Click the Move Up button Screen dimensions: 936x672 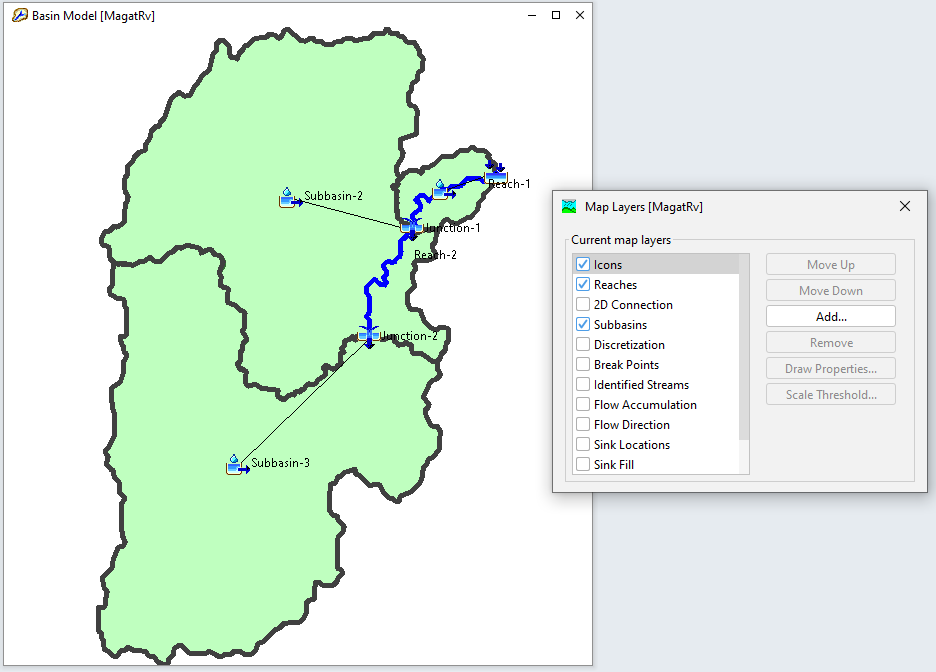[x=831, y=264]
